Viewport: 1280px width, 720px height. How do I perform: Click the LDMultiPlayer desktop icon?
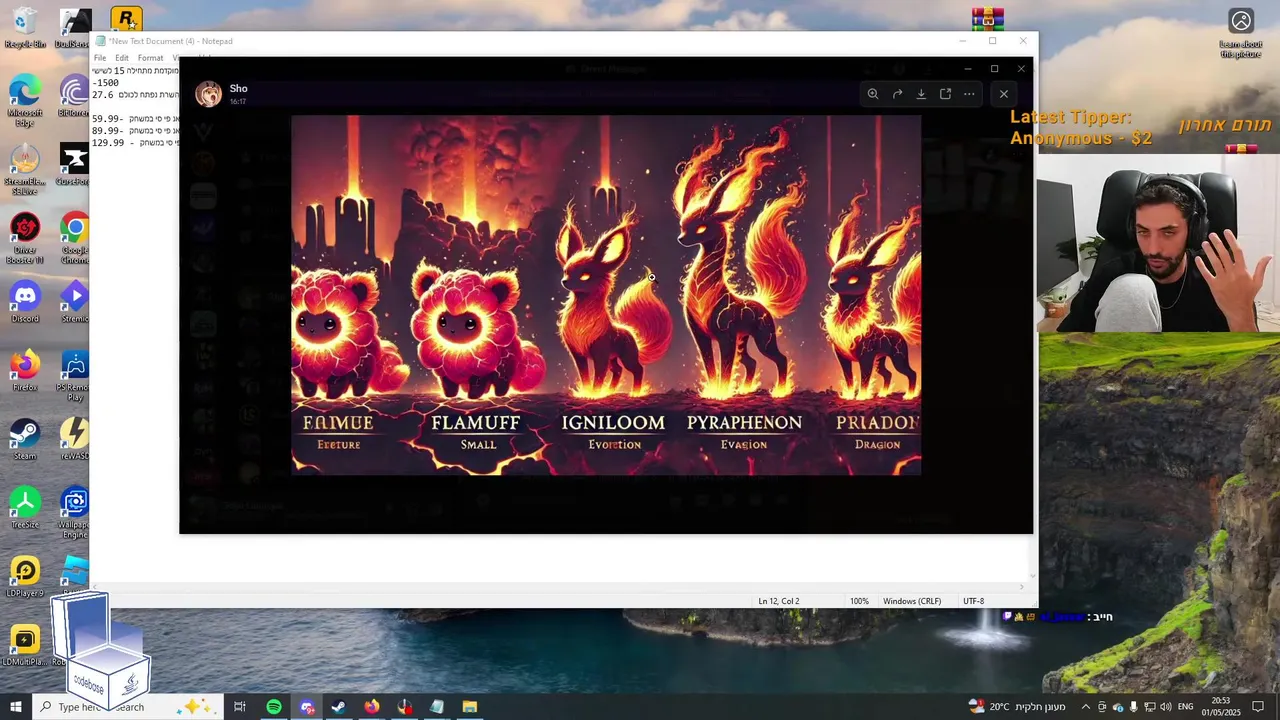[25, 645]
